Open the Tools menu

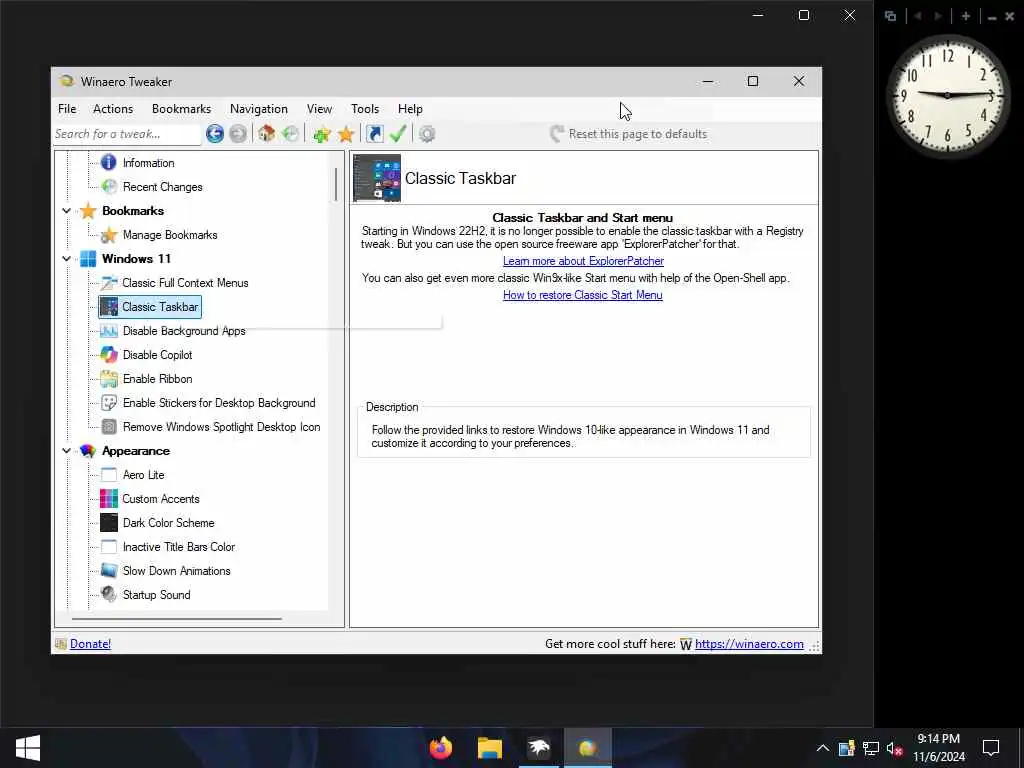365,109
